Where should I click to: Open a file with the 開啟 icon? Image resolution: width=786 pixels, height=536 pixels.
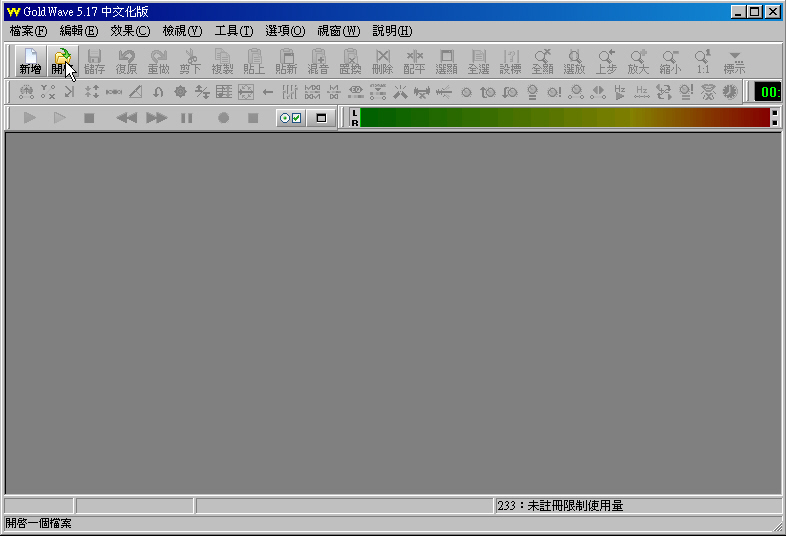62,62
